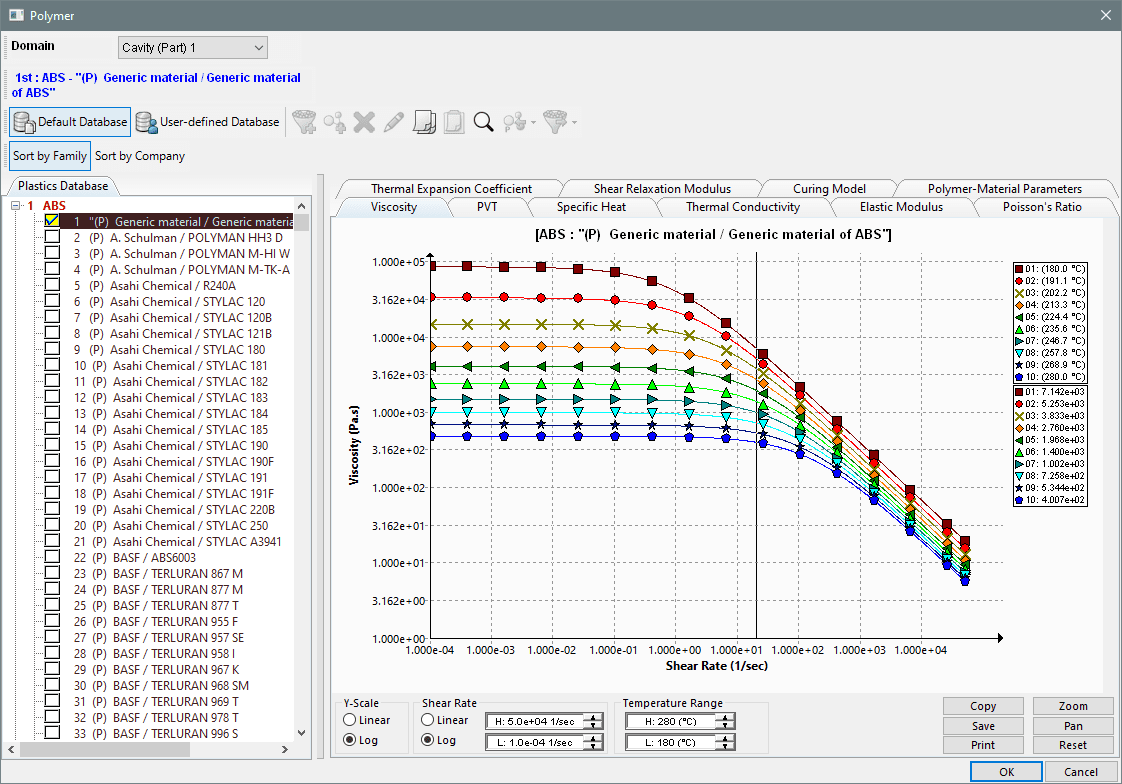
Task: Select the Linear Y-Scale radio button
Action: [349, 720]
